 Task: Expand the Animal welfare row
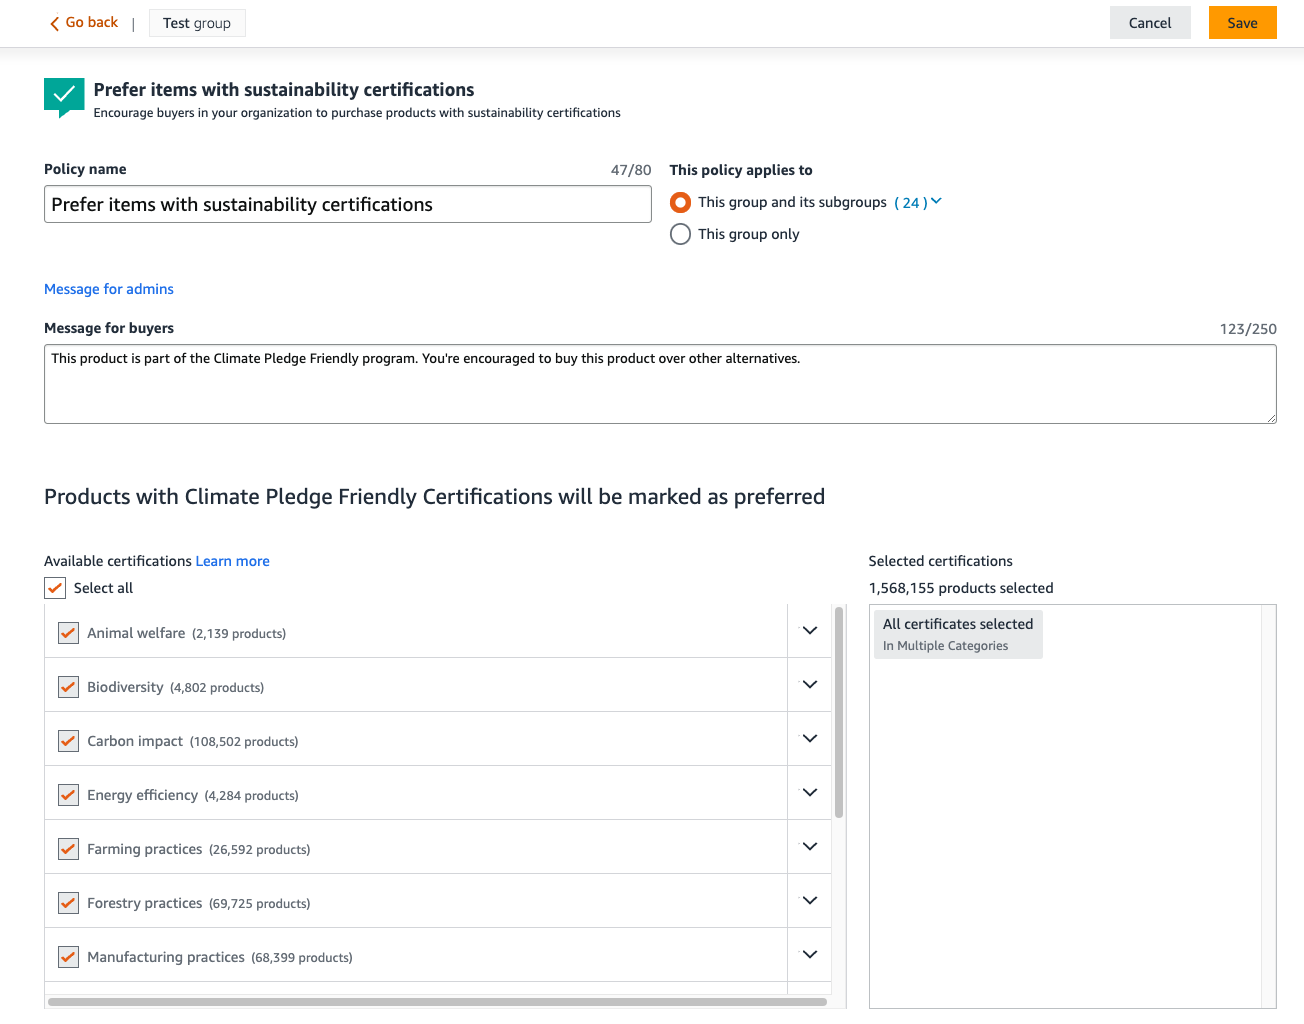(810, 631)
